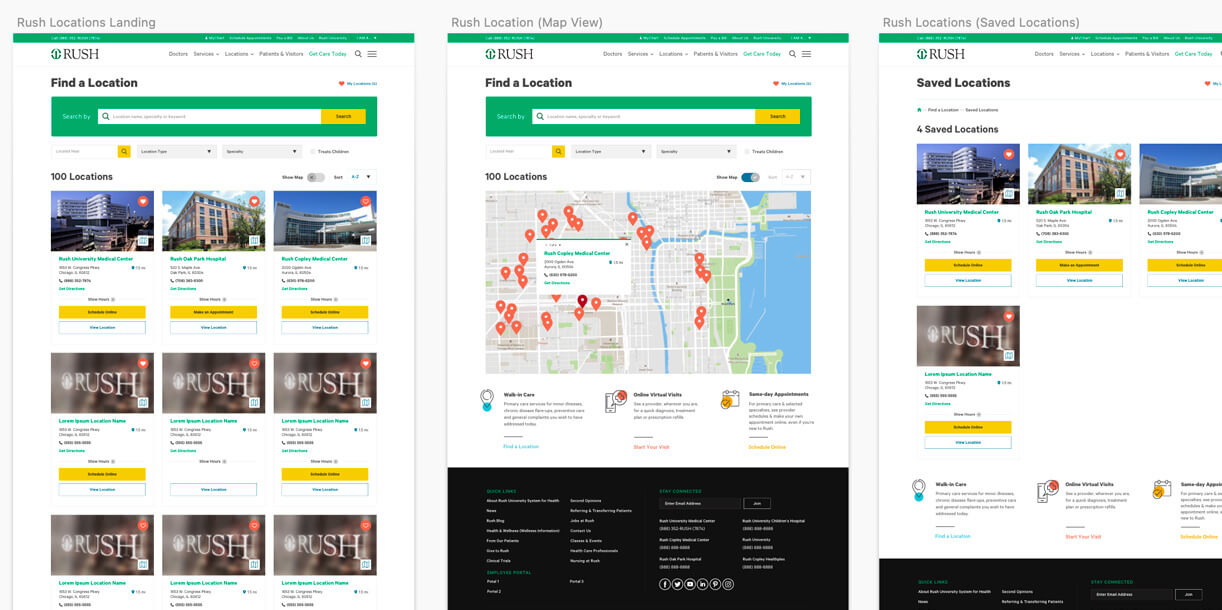The height and width of the screenshot is (610, 1222).
Task: Click the Instagram icon in the Map View footer
Action: [x=728, y=584]
